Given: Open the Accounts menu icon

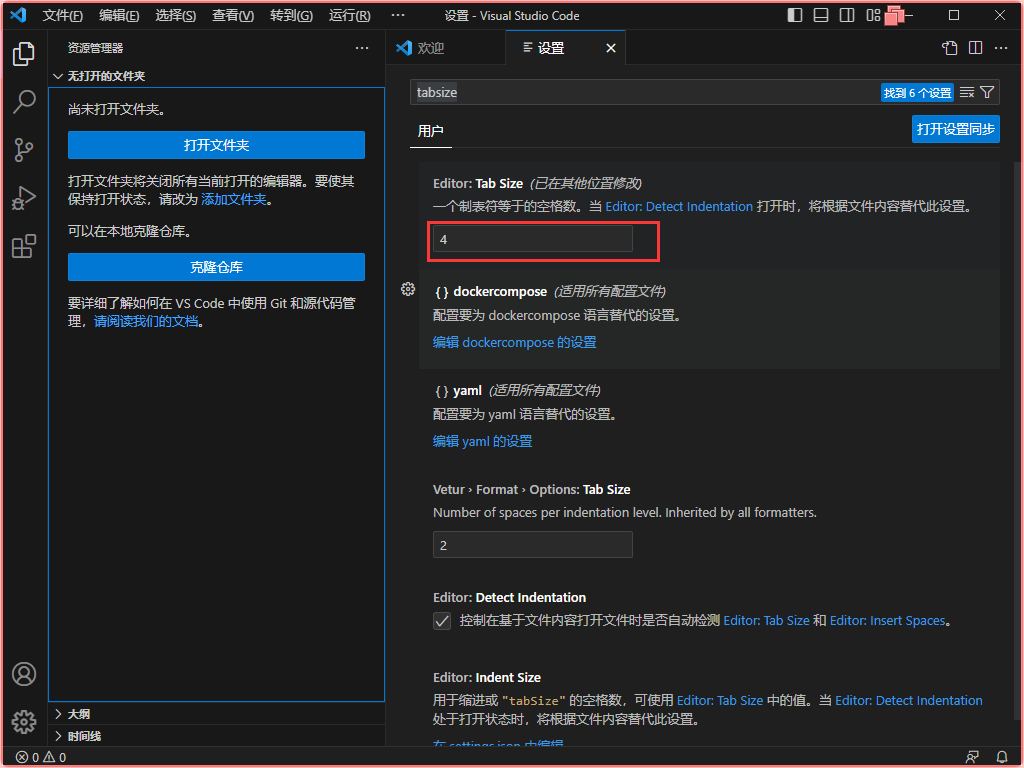Looking at the screenshot, I should tap(24, 674).
